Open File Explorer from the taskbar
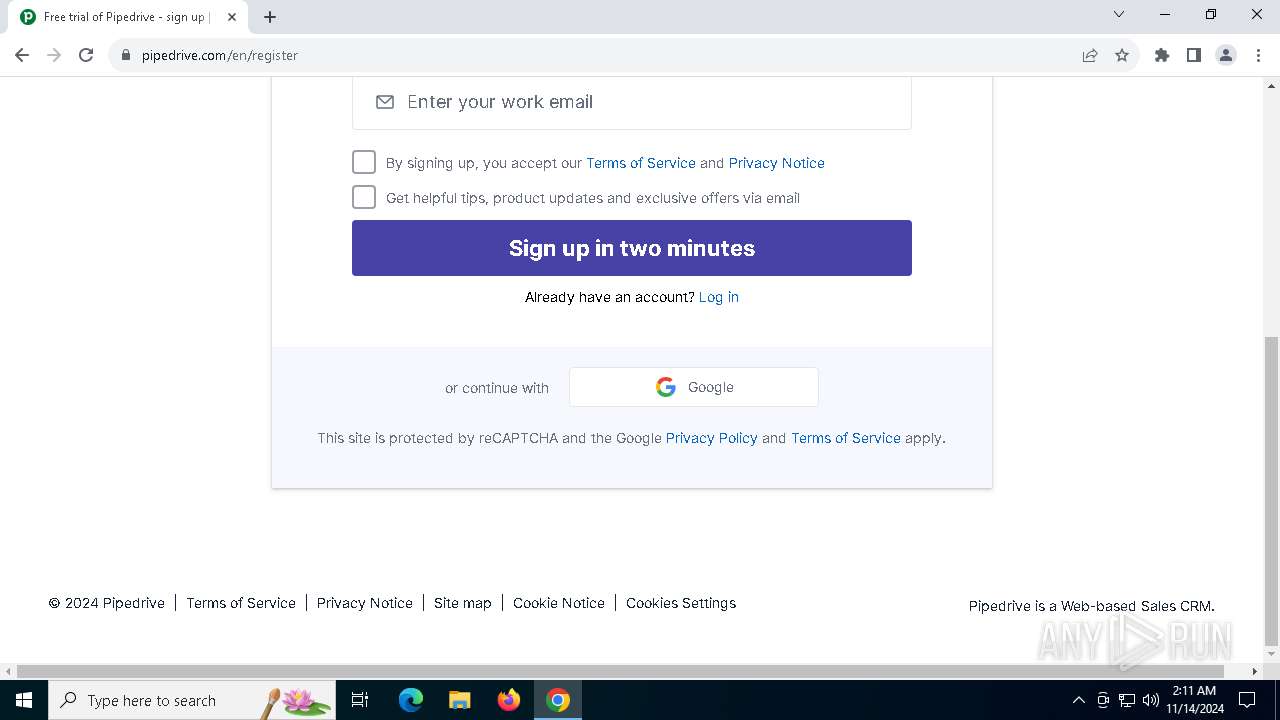This screenshot has height=720, width=1280. tap(459, 700)
